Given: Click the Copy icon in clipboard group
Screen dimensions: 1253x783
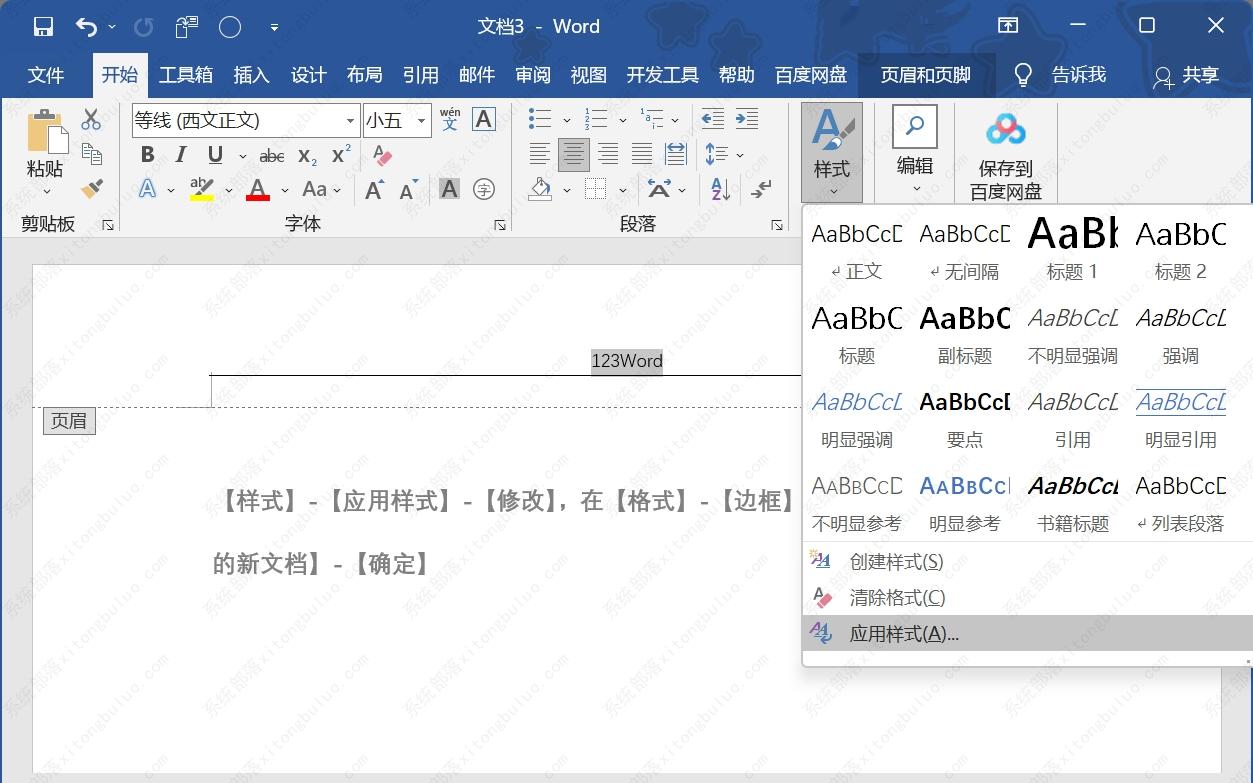Looking at the screenshot, I should [x=91, y=154].
